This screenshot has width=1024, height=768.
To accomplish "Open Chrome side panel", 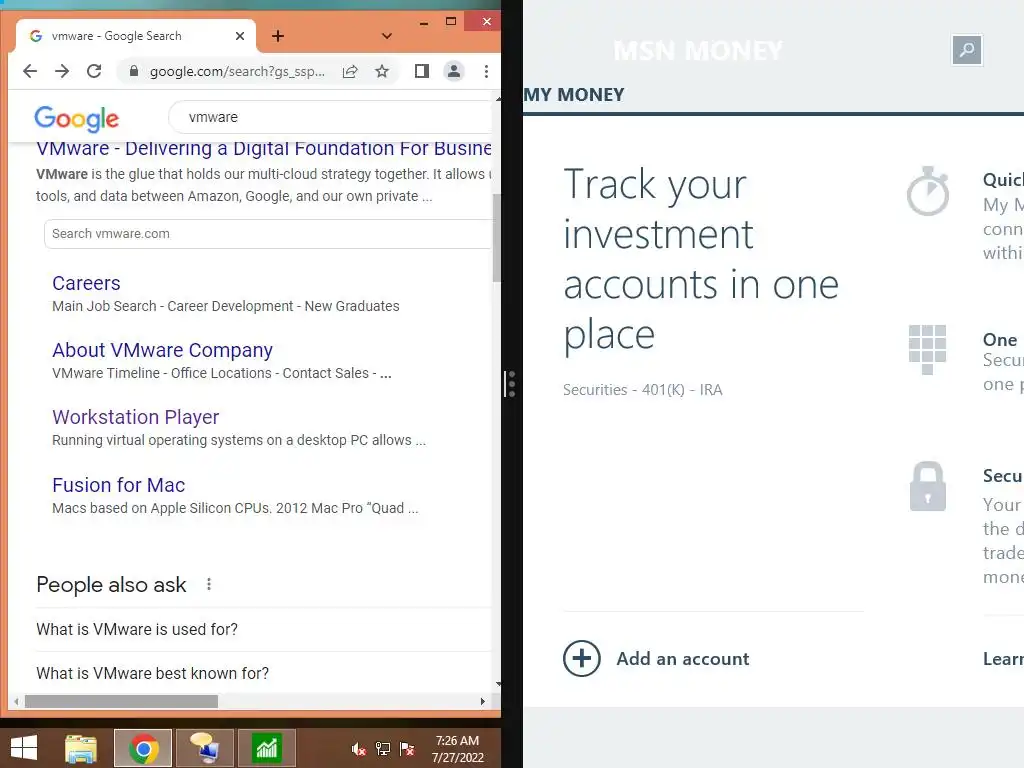I will click(422, 71).
